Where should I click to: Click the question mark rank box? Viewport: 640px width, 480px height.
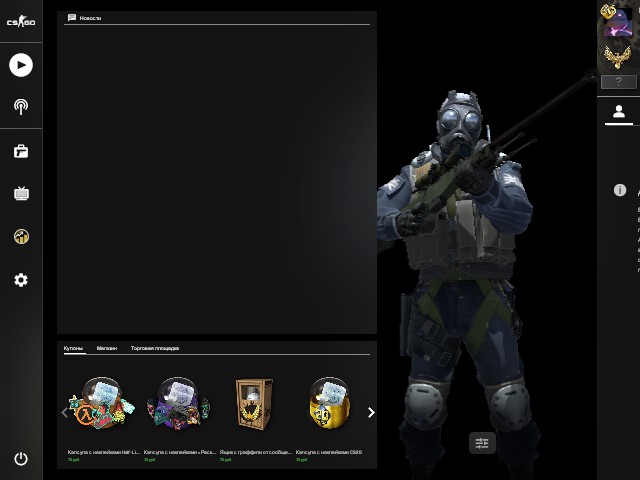pos(619,82)
